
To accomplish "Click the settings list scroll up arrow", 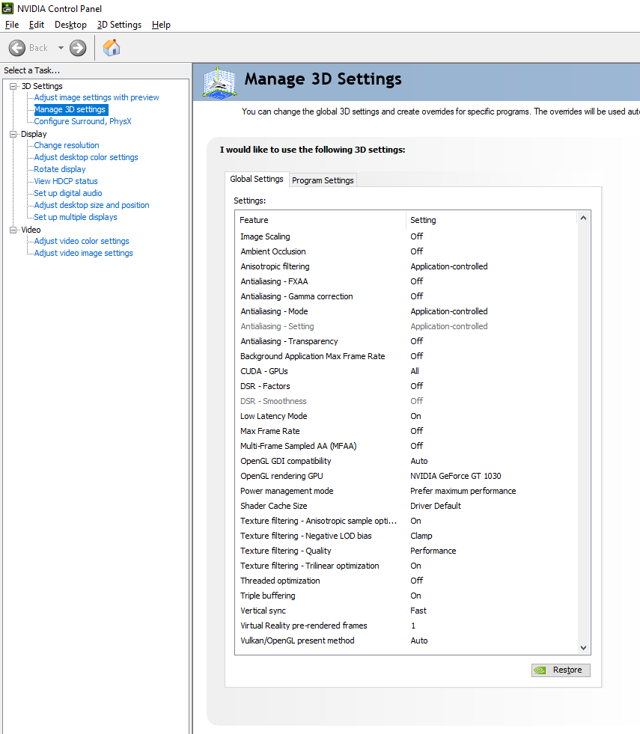I will 583,218.
